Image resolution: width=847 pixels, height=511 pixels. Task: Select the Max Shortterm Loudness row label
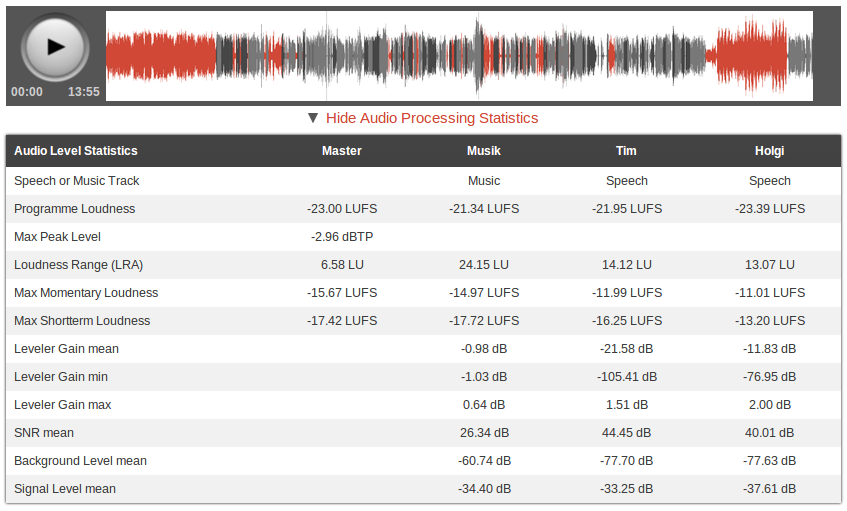click(82, 321)
